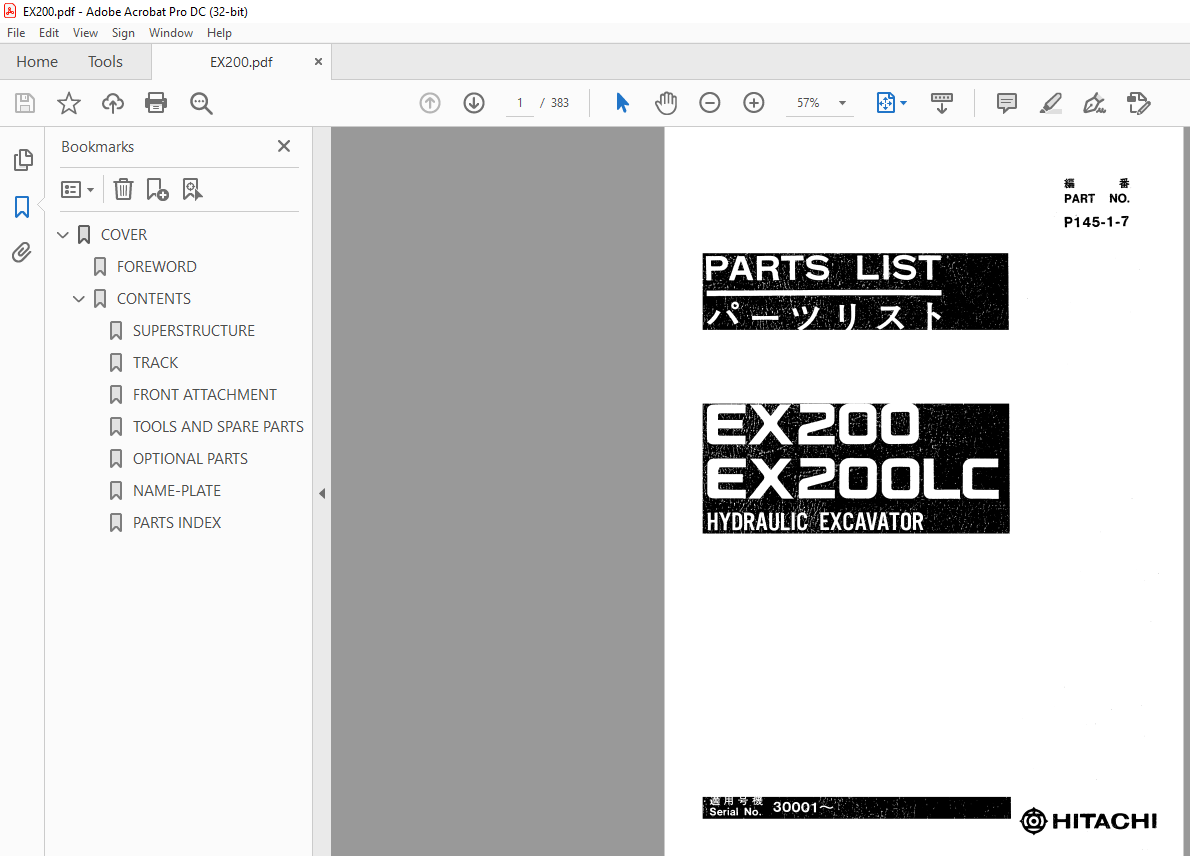1190x856 pixels.
Task: Jump to OPTIONAL PARTS bookmark
Action: [190, 458]
